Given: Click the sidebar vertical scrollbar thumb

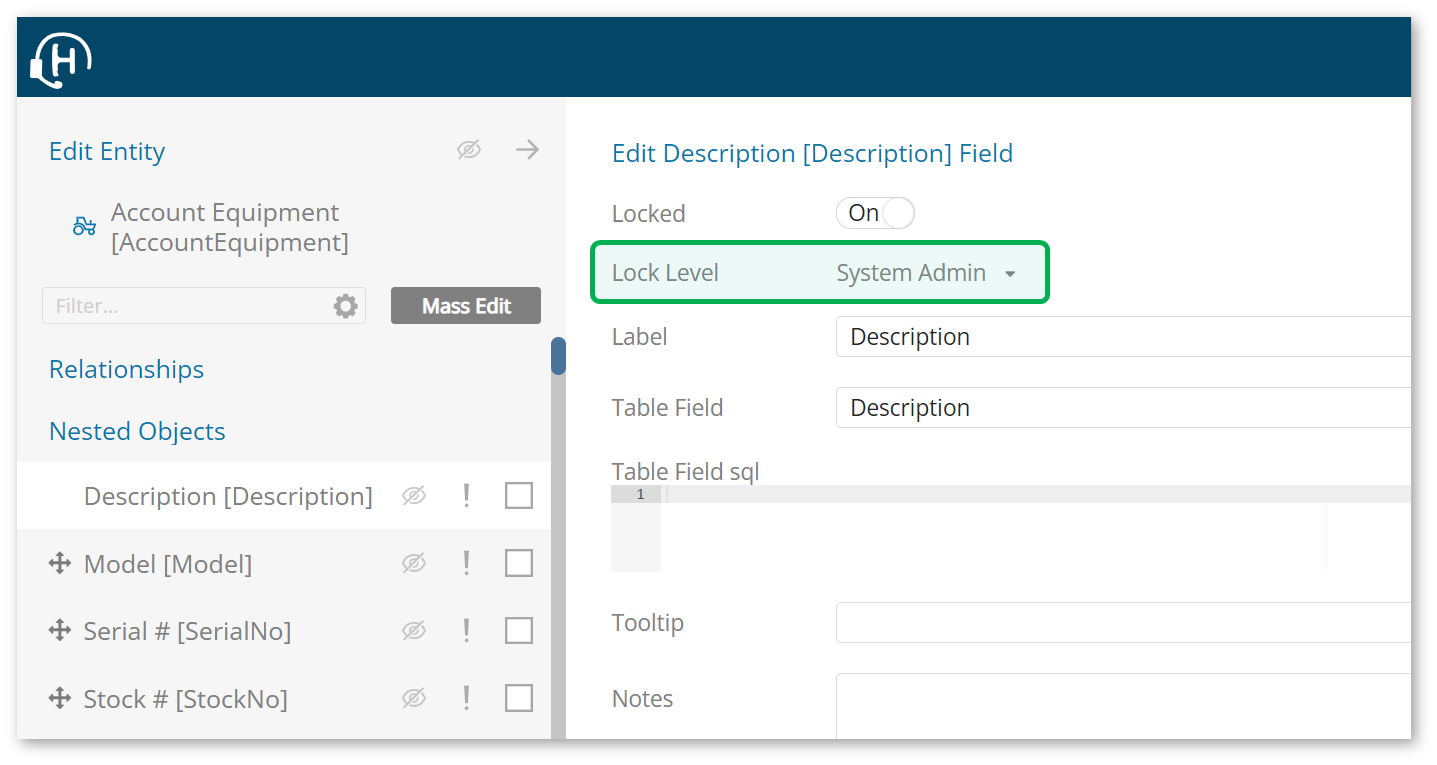Looking at the screenshot, I should point(558,356).
